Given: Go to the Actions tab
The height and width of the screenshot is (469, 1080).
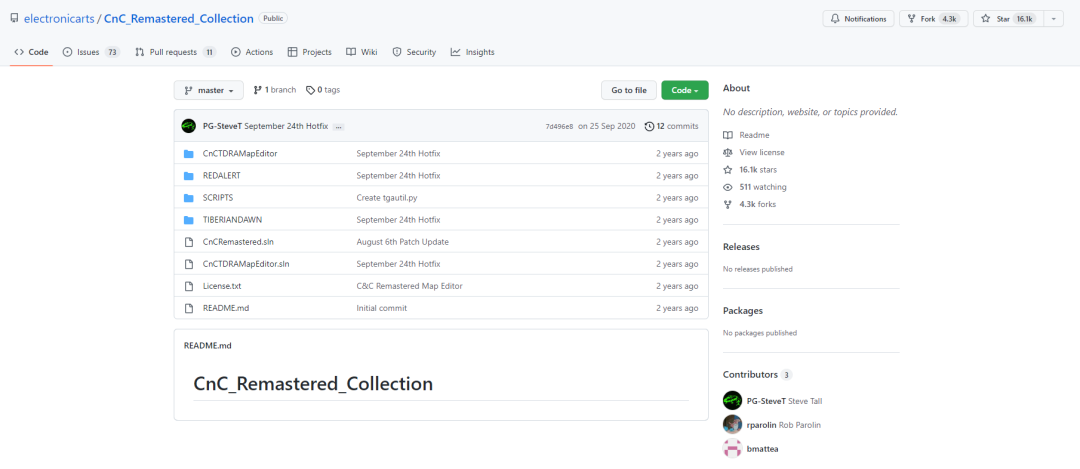Looking at the screenshot, I should 252,52.
